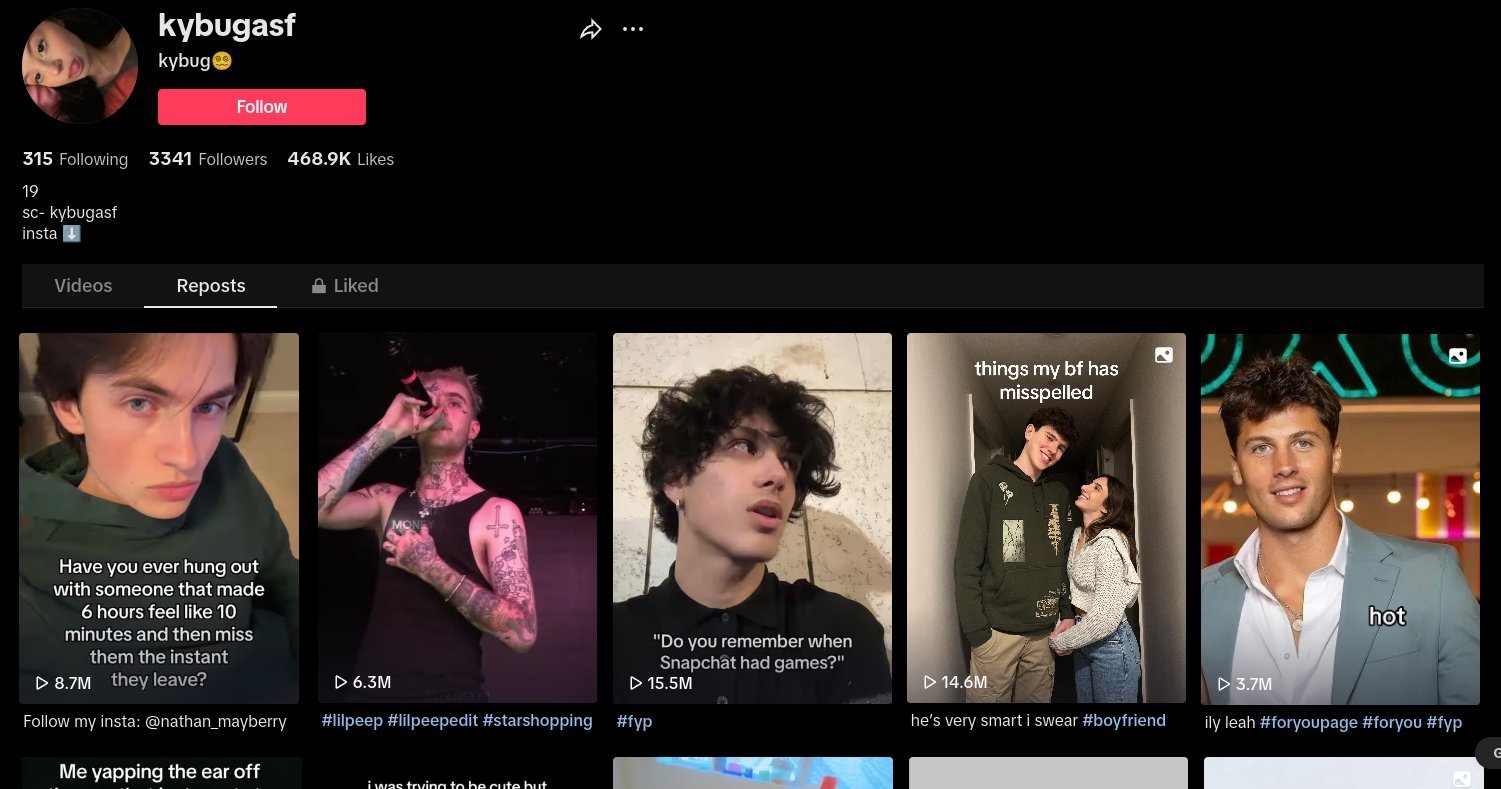Click the #lilpeepedit hashtag
The height and width of the screenshot is (789, 1501).
[x=433, y=720]
